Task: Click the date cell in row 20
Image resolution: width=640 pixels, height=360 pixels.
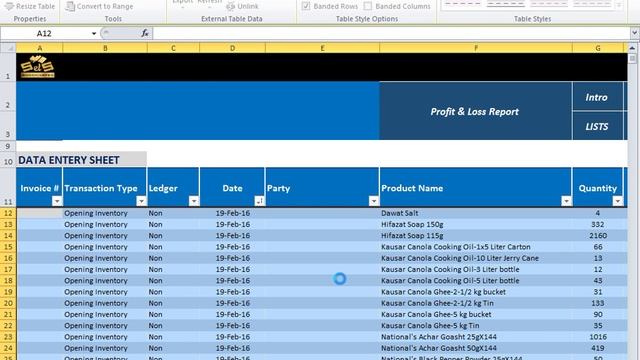Action: coord(232,303)
